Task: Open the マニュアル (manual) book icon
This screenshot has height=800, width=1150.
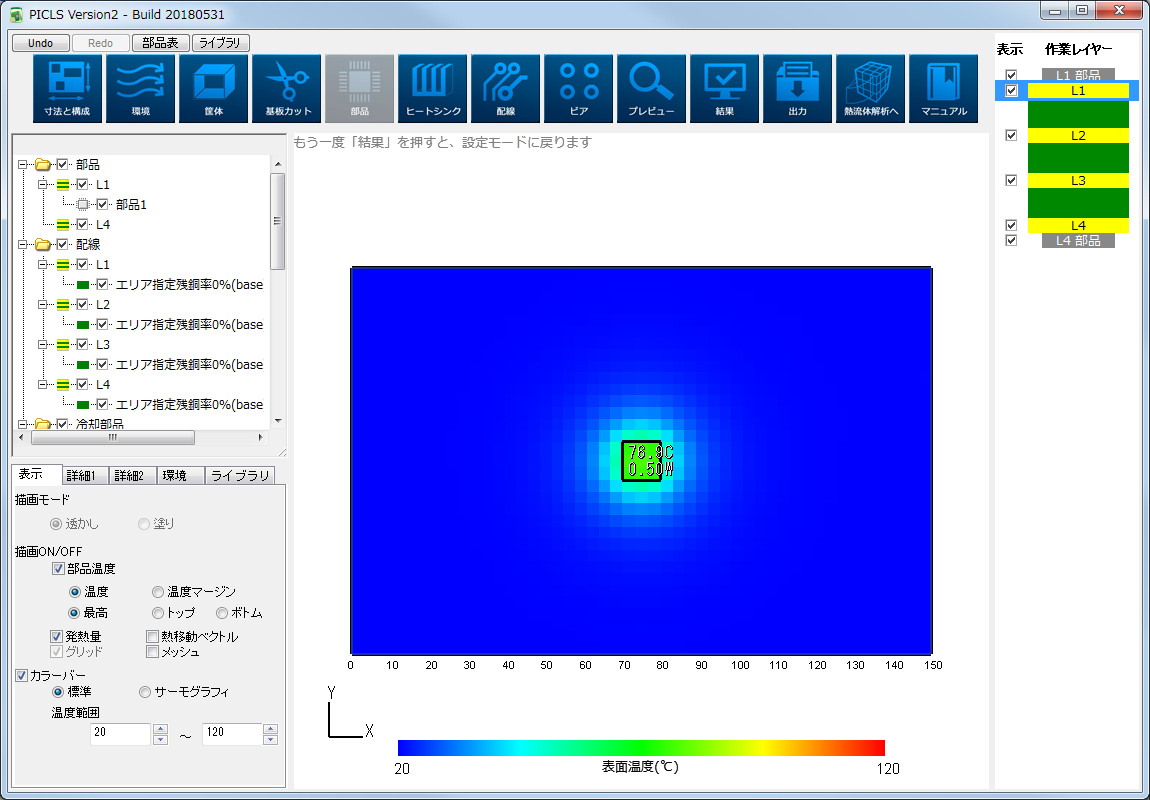Action: point(943,88)
